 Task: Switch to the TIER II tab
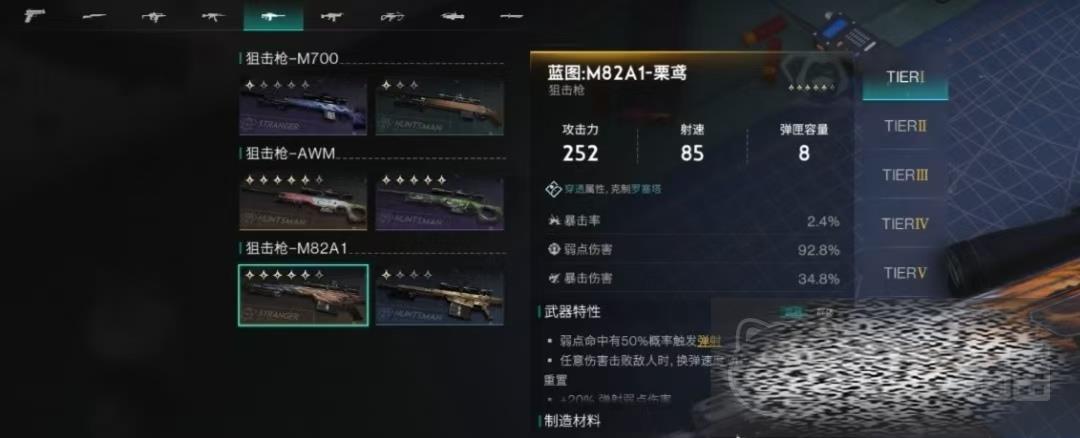[905, 126]
